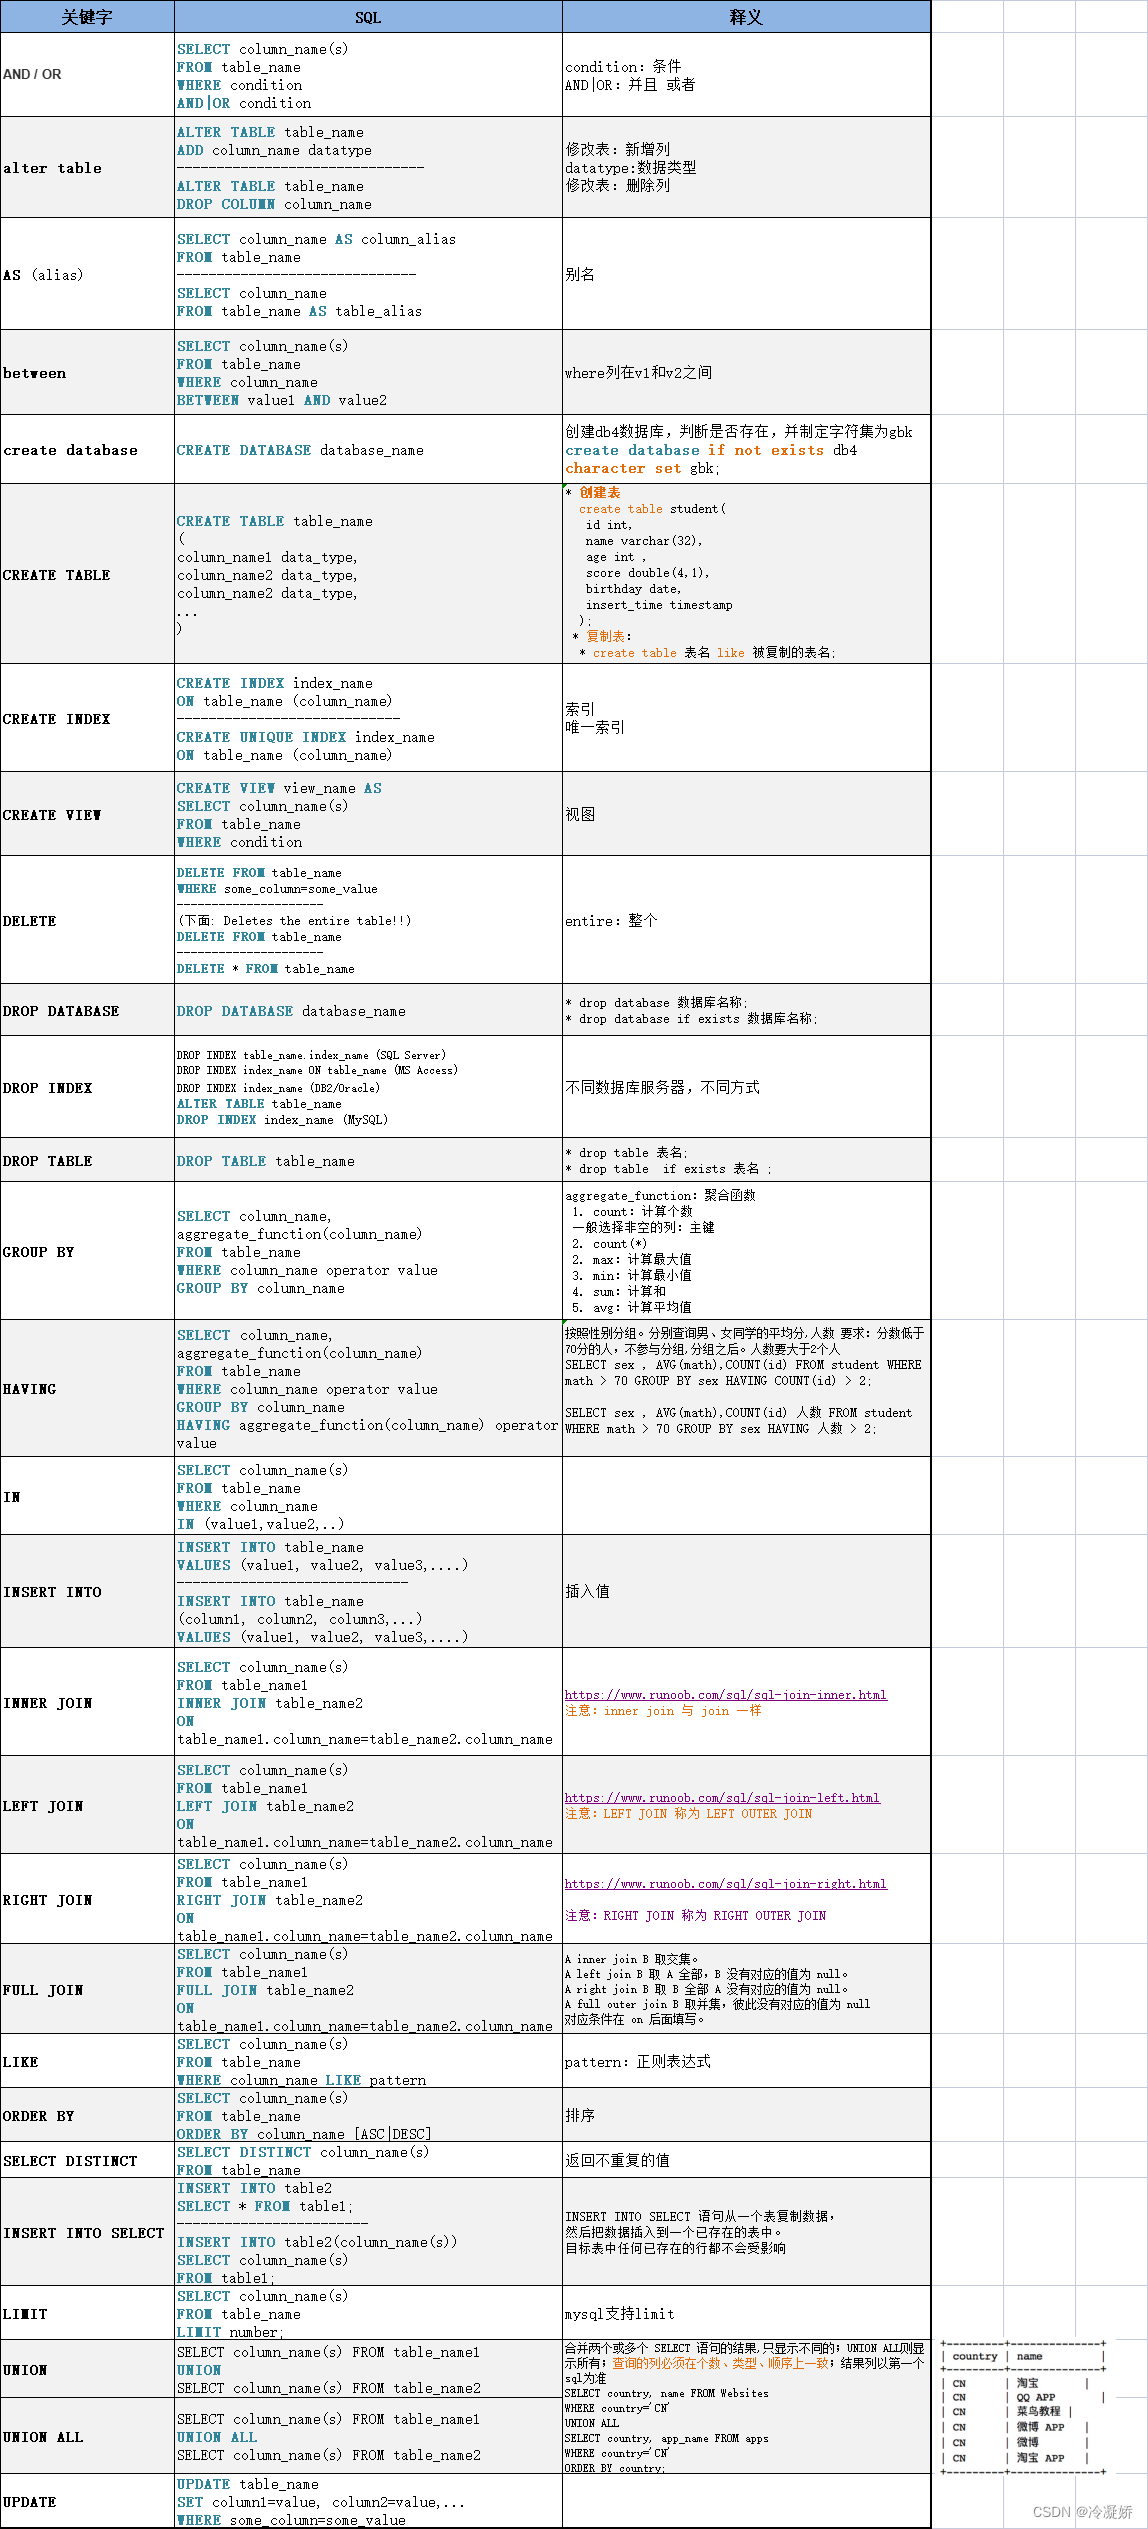Click the 'LIMIT' keyword cell
1148x2529 pixels.
87,2313
